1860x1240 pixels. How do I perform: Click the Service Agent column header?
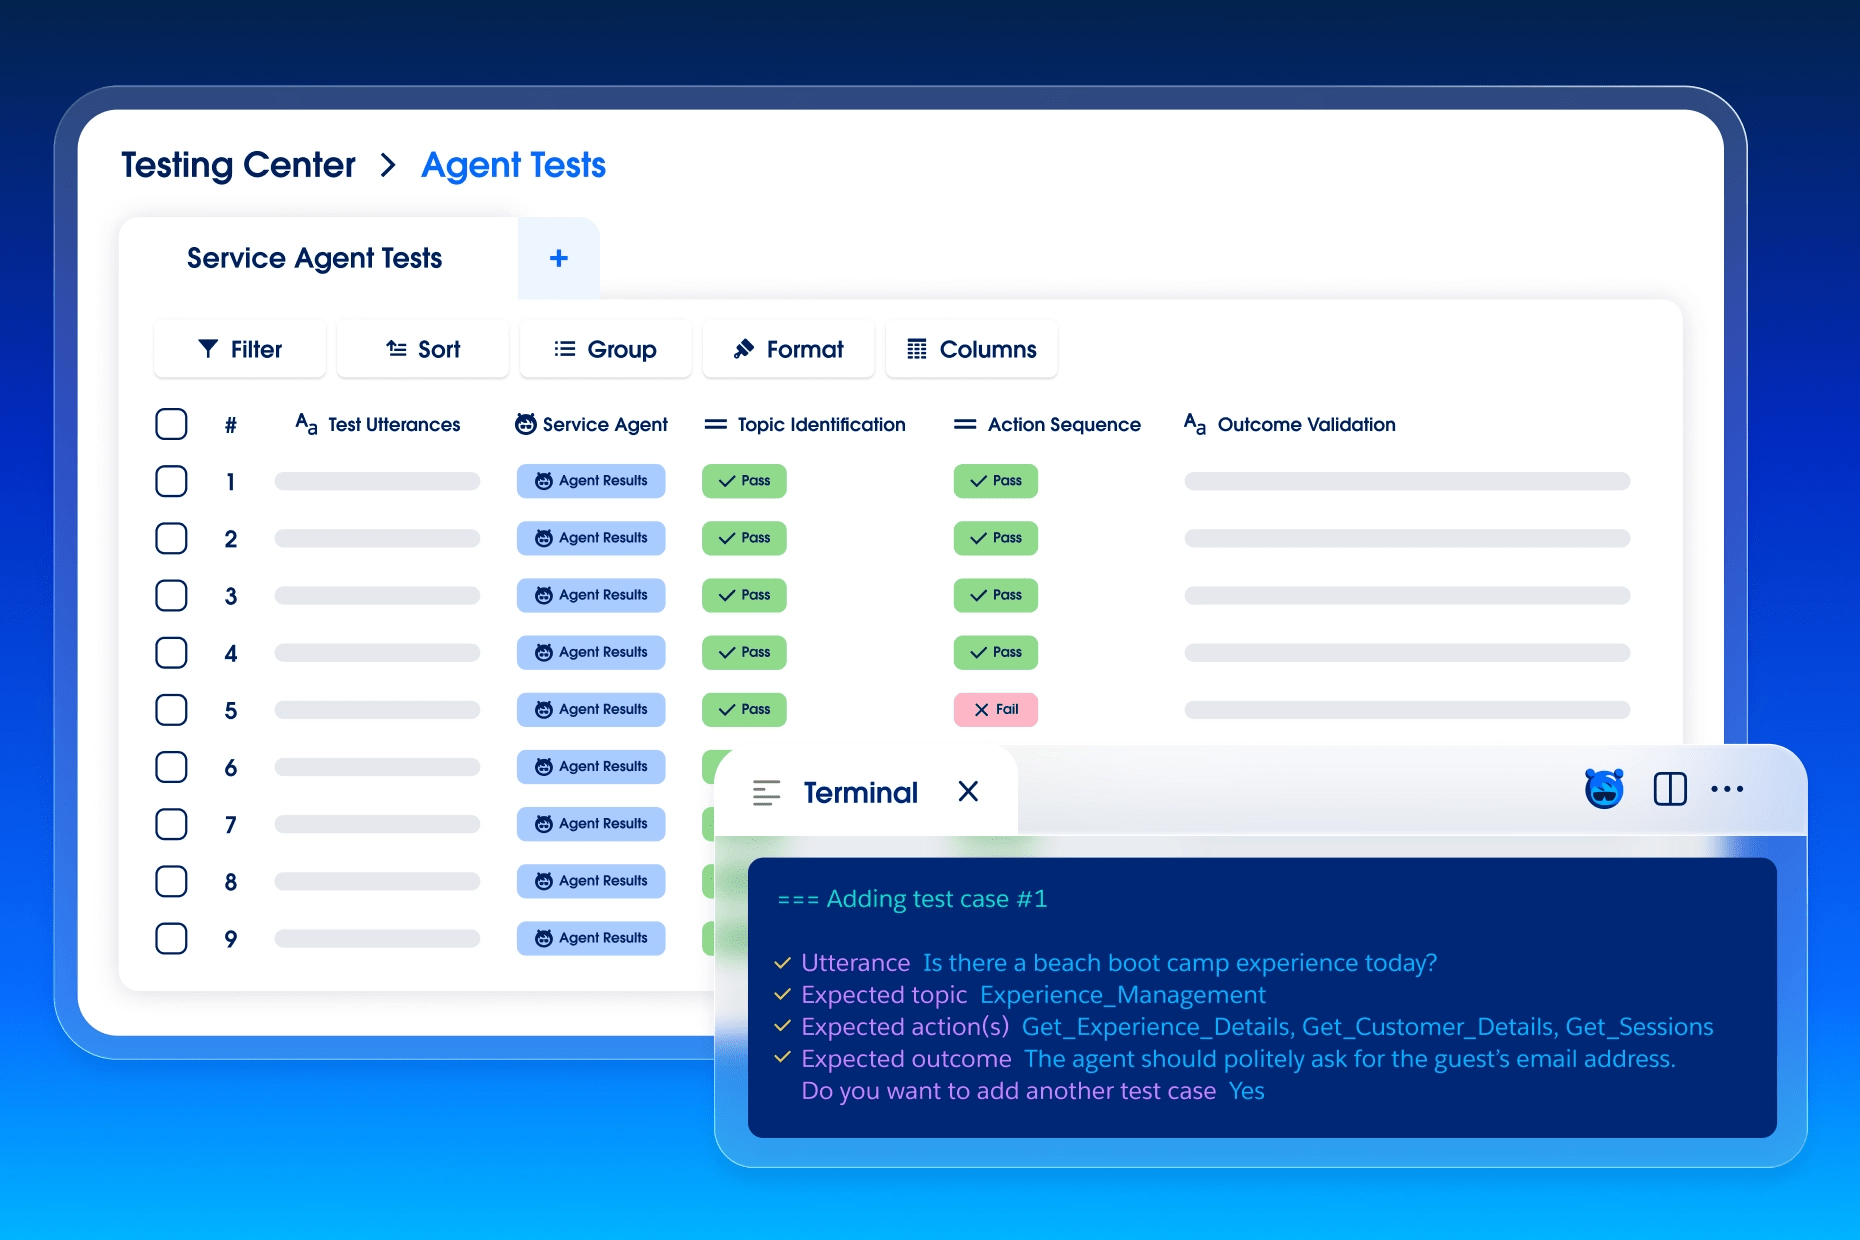[x=591, y=424]
